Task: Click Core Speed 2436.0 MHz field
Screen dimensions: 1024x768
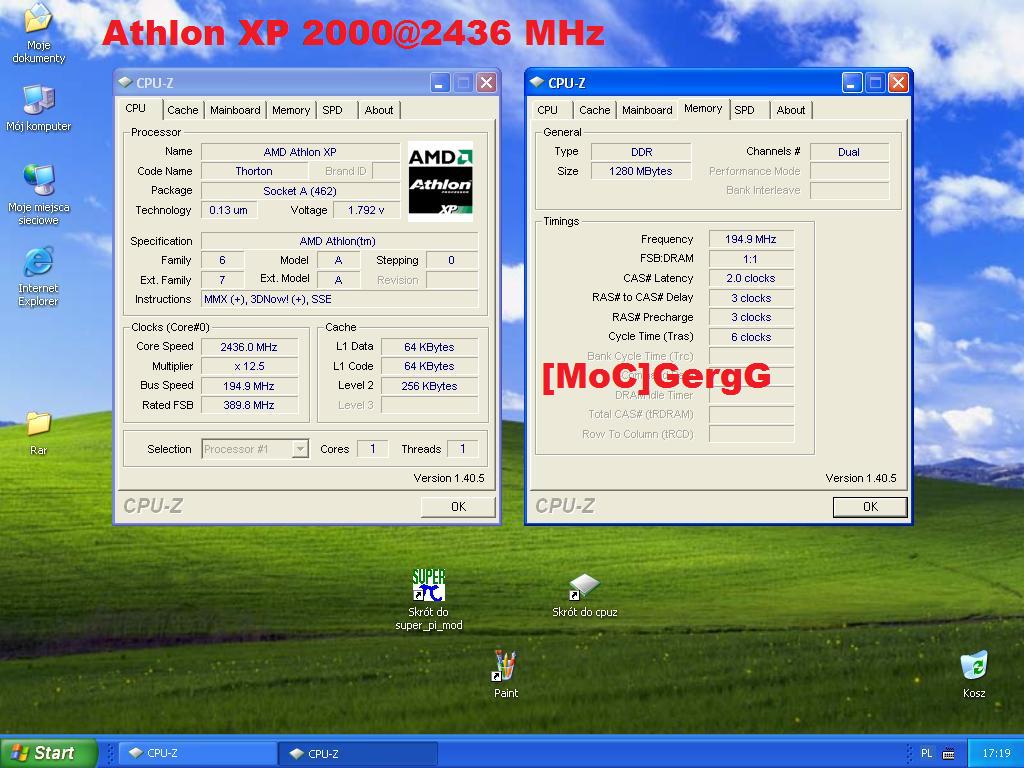Action: (x=249, y=347)
